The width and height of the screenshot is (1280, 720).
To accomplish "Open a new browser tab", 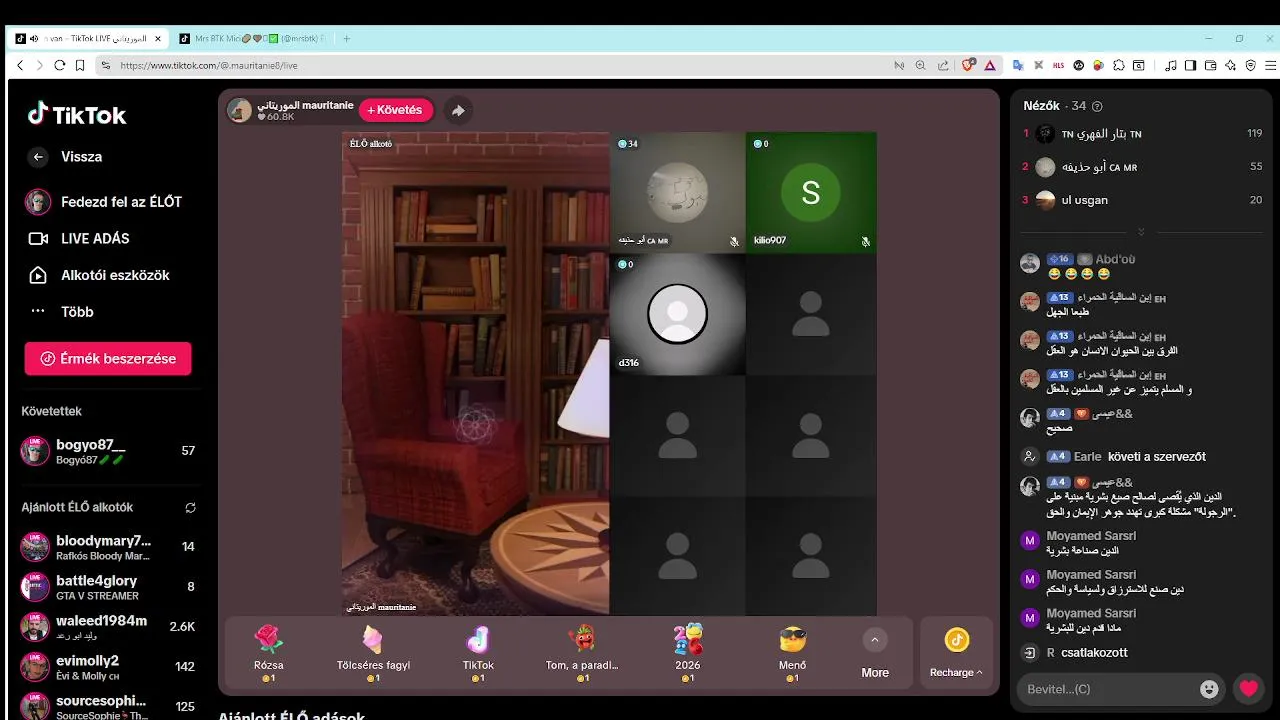I will tap(347, 38).
